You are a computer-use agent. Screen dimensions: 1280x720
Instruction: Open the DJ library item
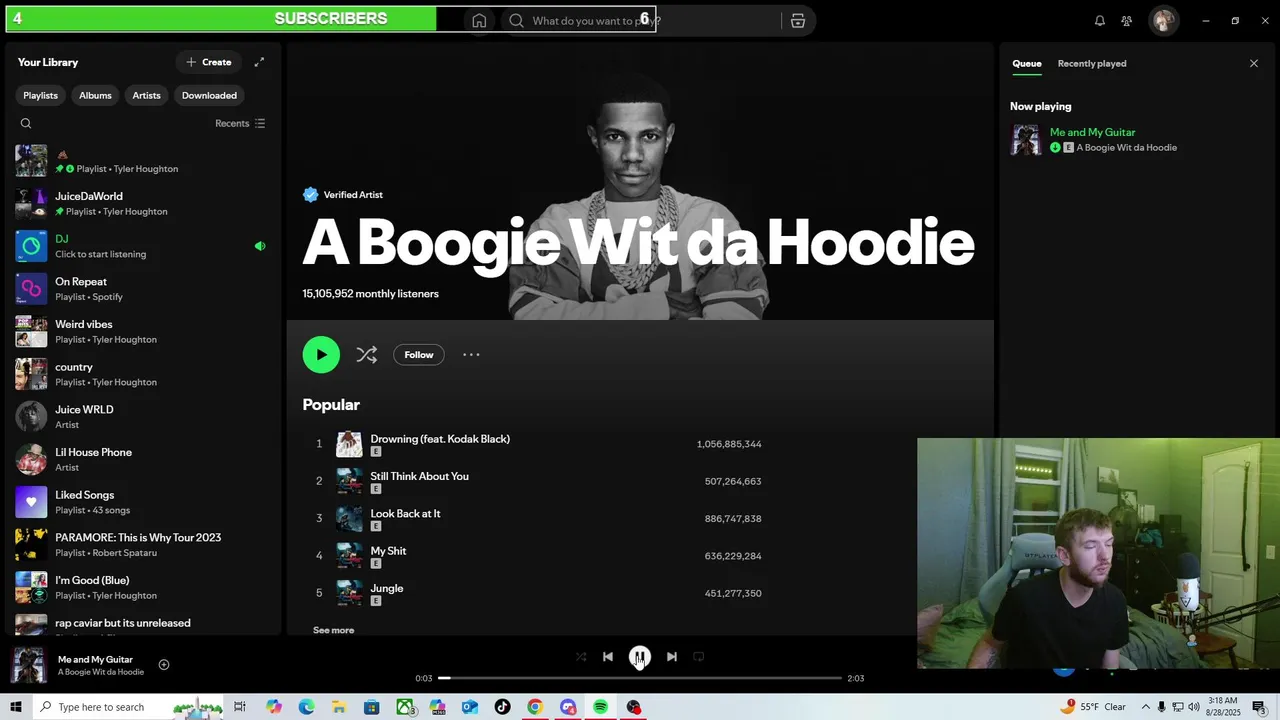(142, 246)
